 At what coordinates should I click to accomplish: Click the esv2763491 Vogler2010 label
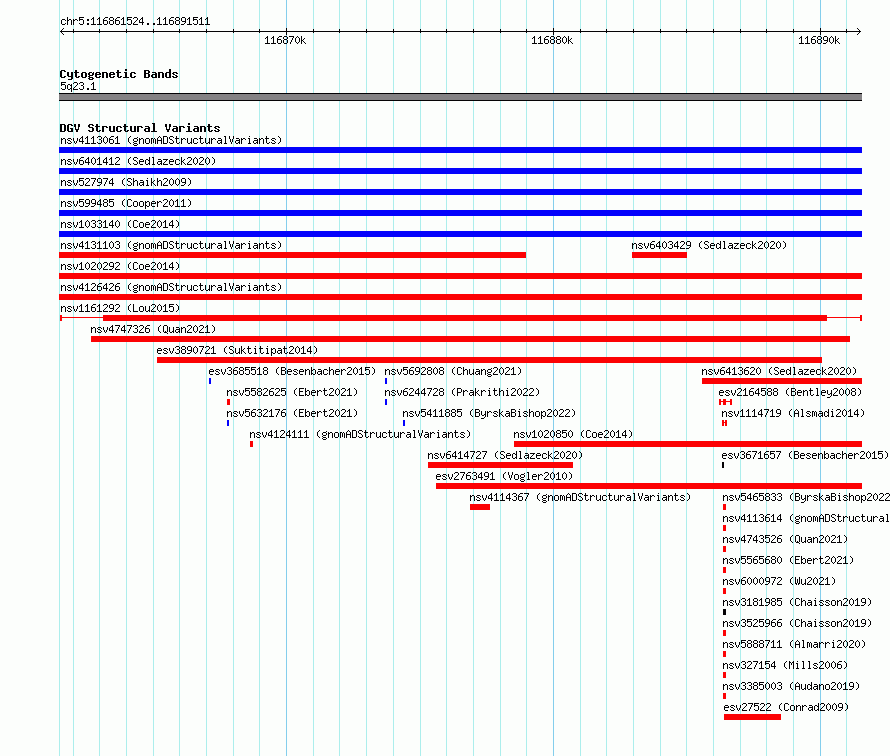[x=504, y=476]
